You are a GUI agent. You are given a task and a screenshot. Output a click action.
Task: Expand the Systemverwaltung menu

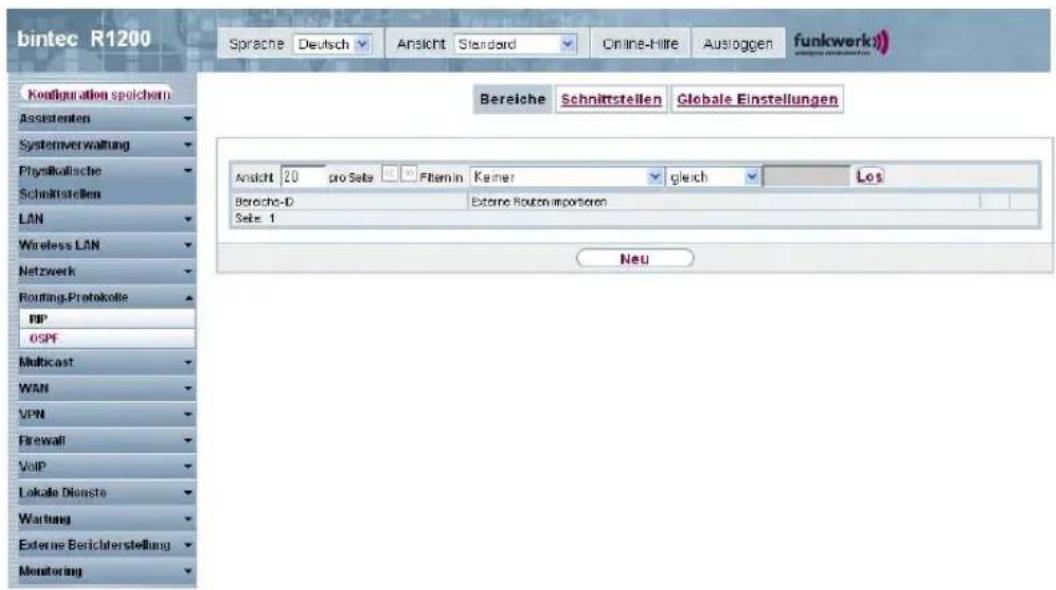(106, 145)
